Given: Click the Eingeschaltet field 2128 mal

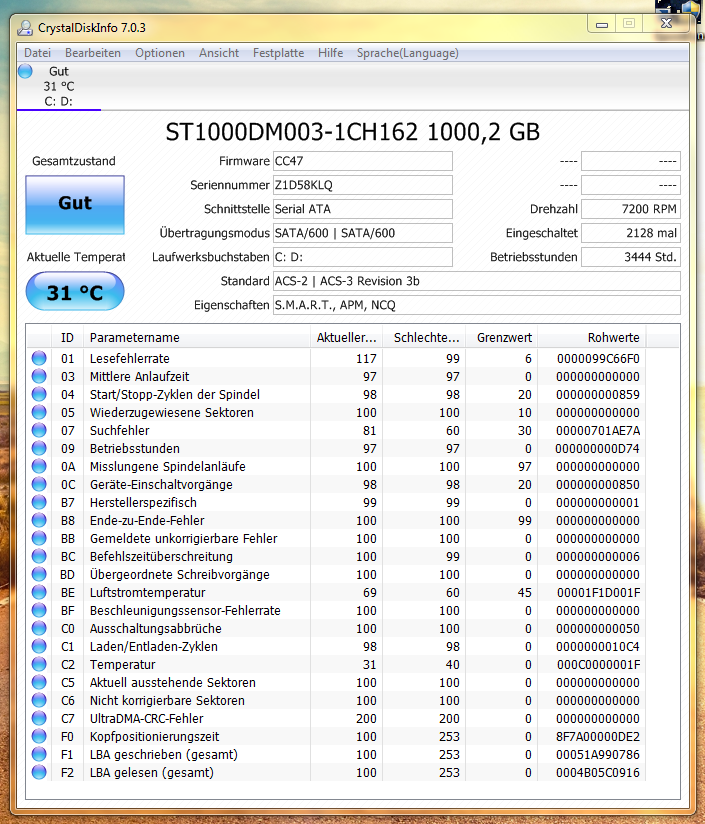Looking at the screenshot, I should [x=630, y=233].
